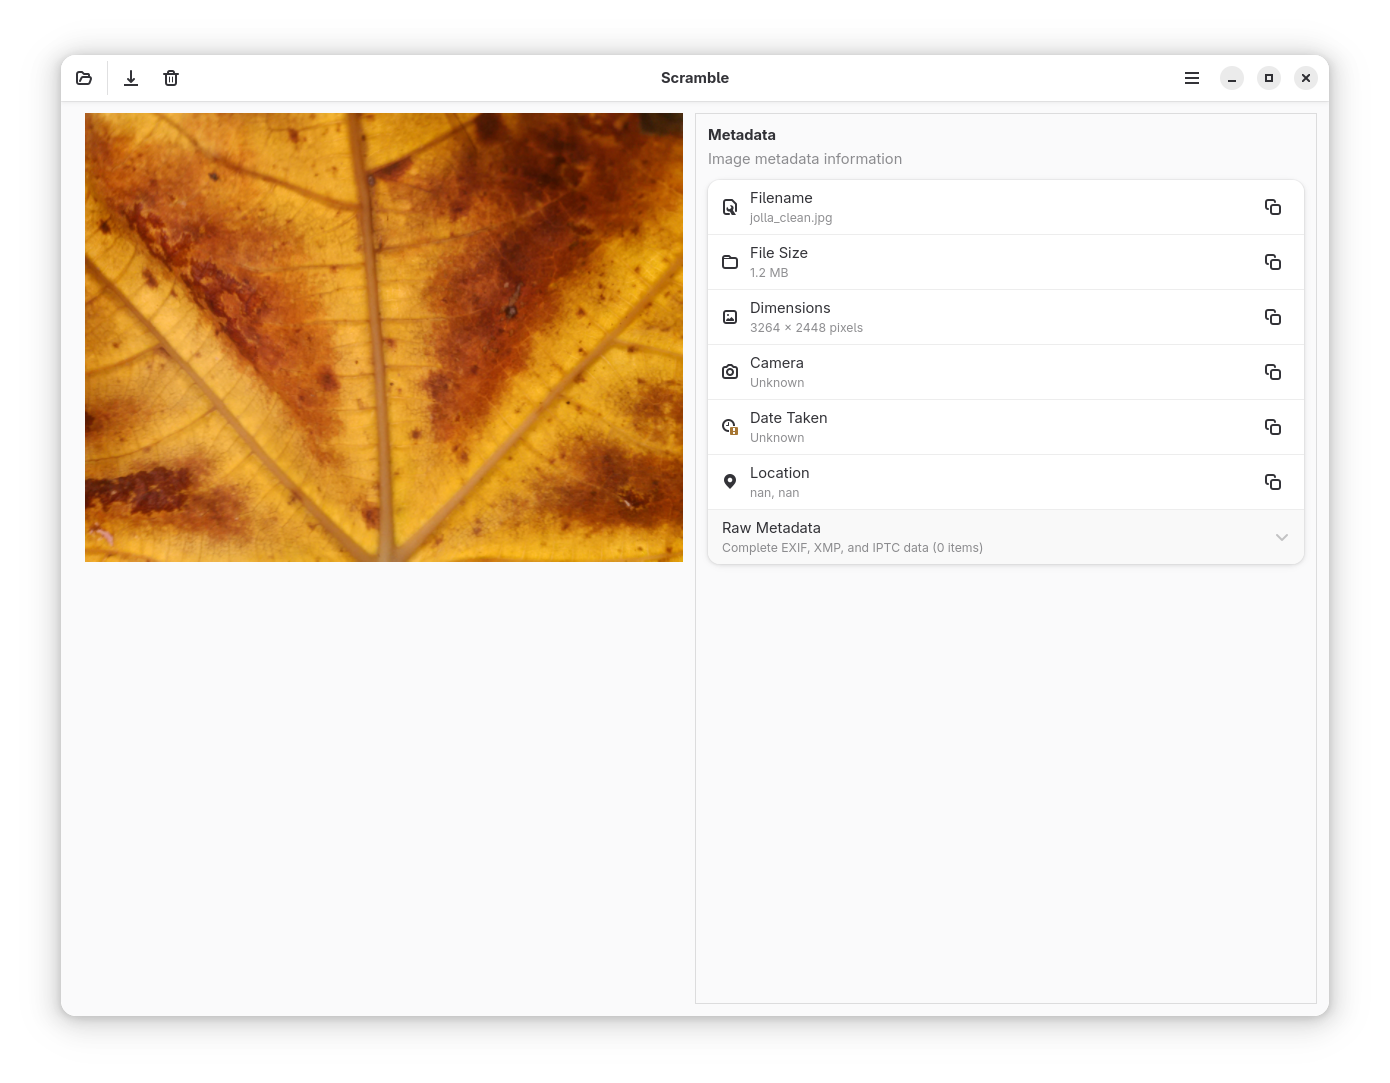Open an image file with the folder icon
Viewport: 1390px width, 1083px height.
coord(84,78)
